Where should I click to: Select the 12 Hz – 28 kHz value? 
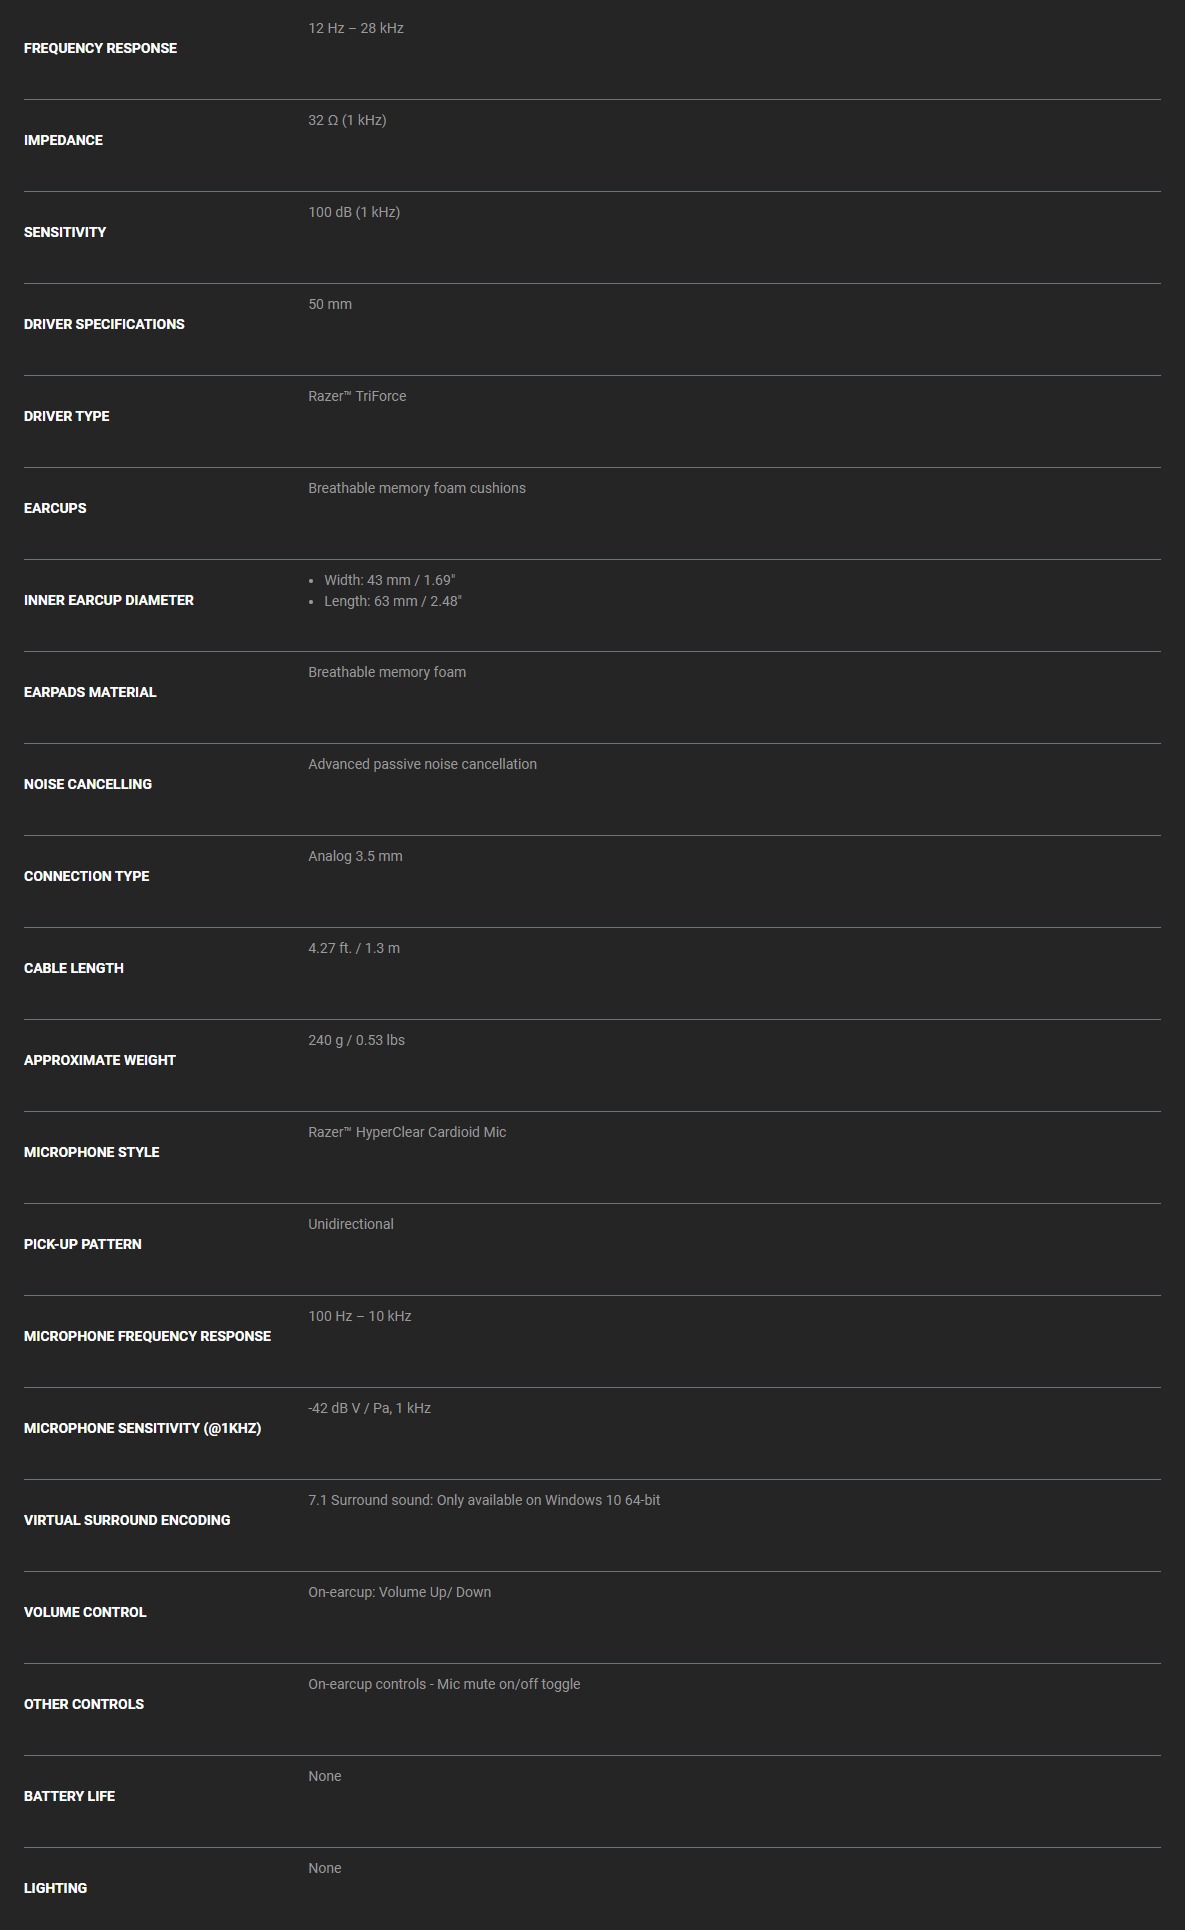[356, 28]
